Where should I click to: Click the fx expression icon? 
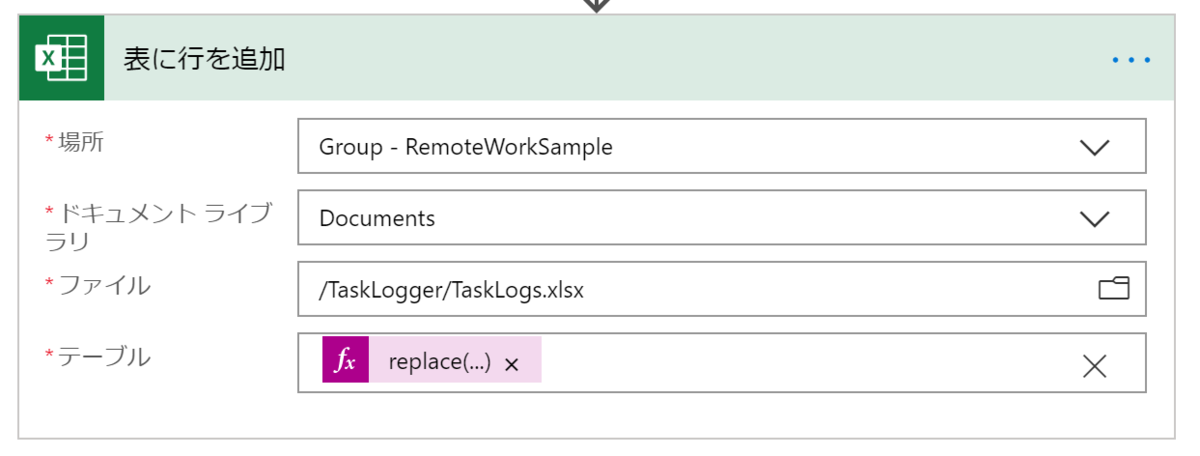pyautogui.click(x=345, y=360)
